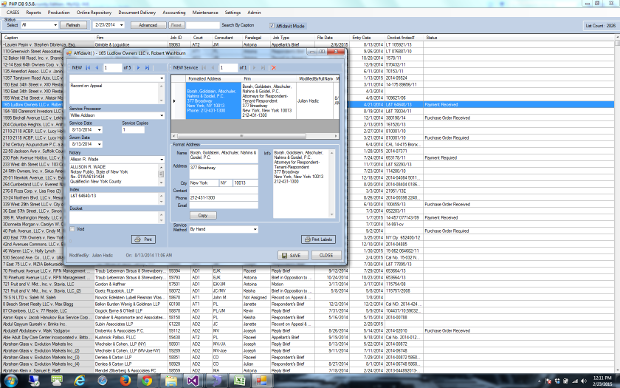620x388 pixels.
Task: Click the Advanced button
Action: point(148,25)
